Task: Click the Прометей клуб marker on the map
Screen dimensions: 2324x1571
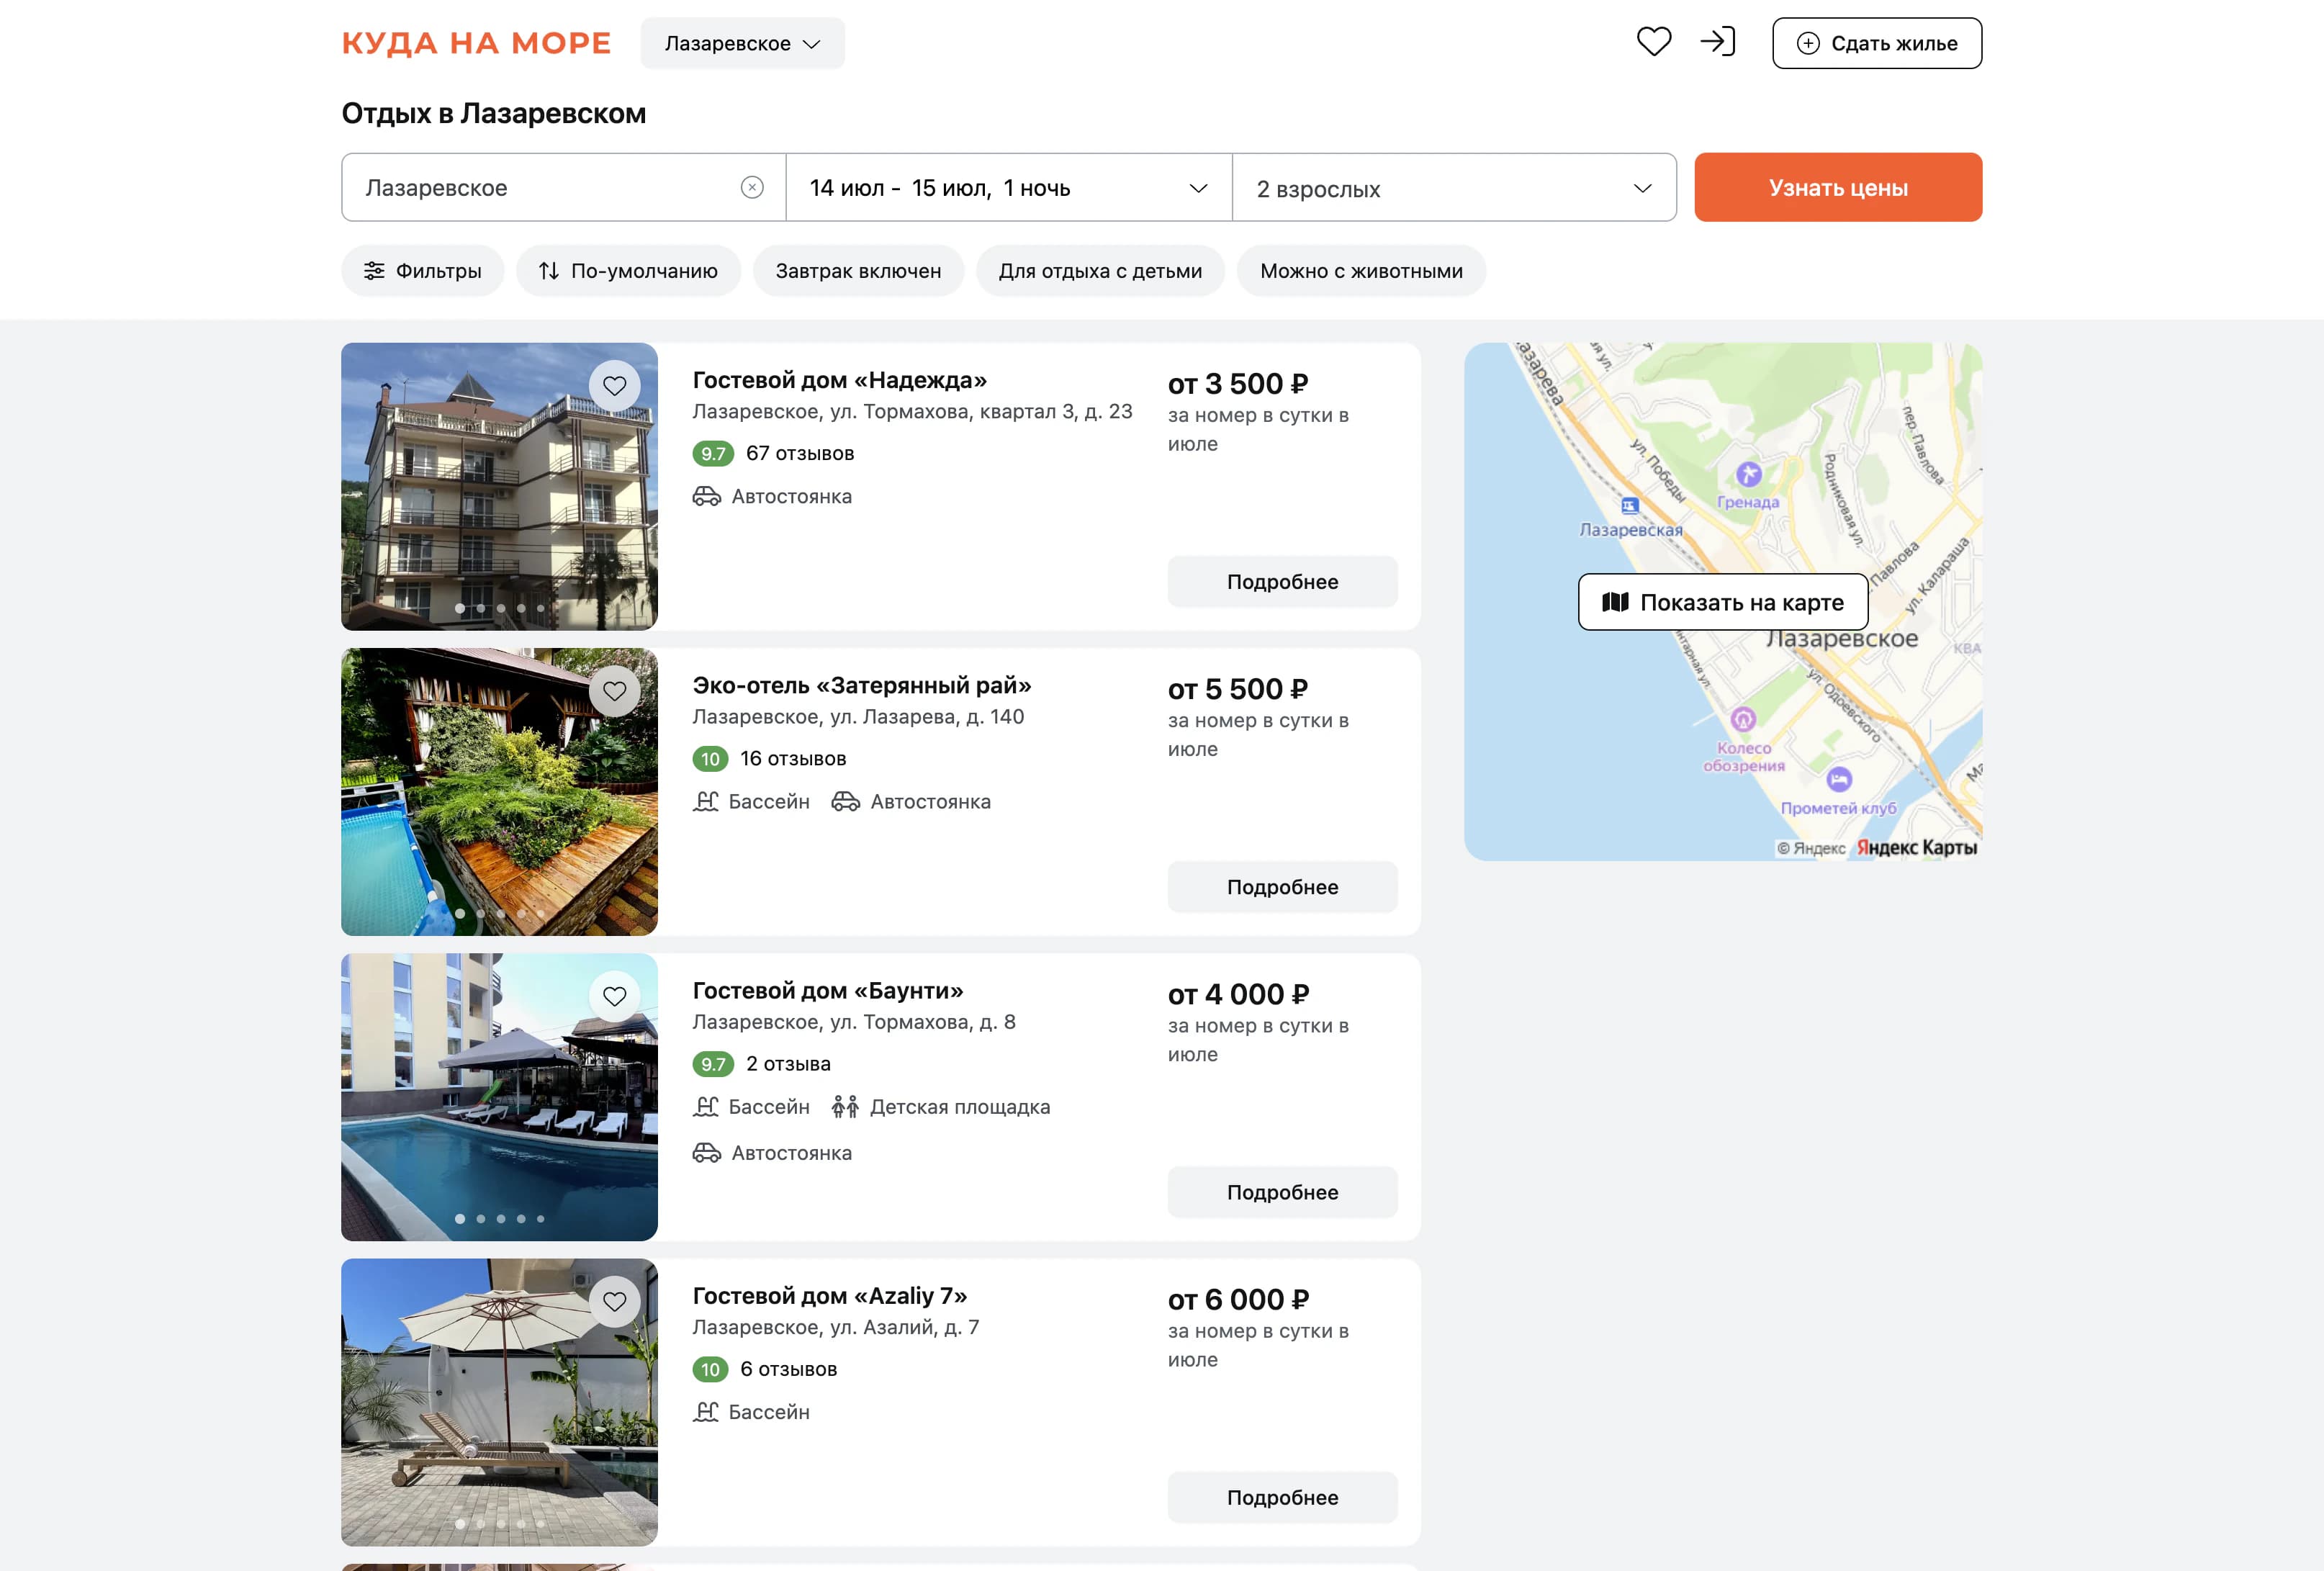Action: tap(1839, 779)
